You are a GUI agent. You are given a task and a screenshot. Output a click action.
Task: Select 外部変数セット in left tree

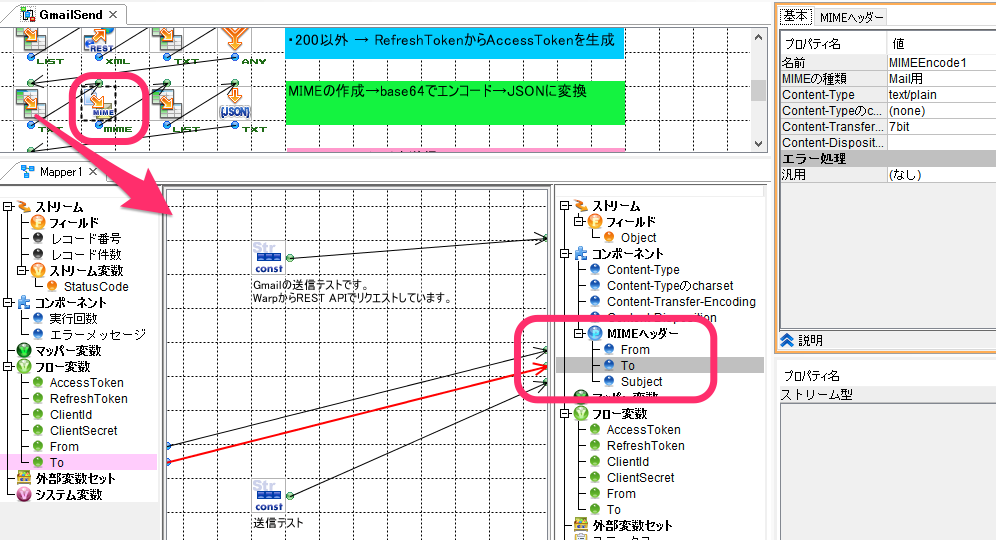tap(75, 478)
